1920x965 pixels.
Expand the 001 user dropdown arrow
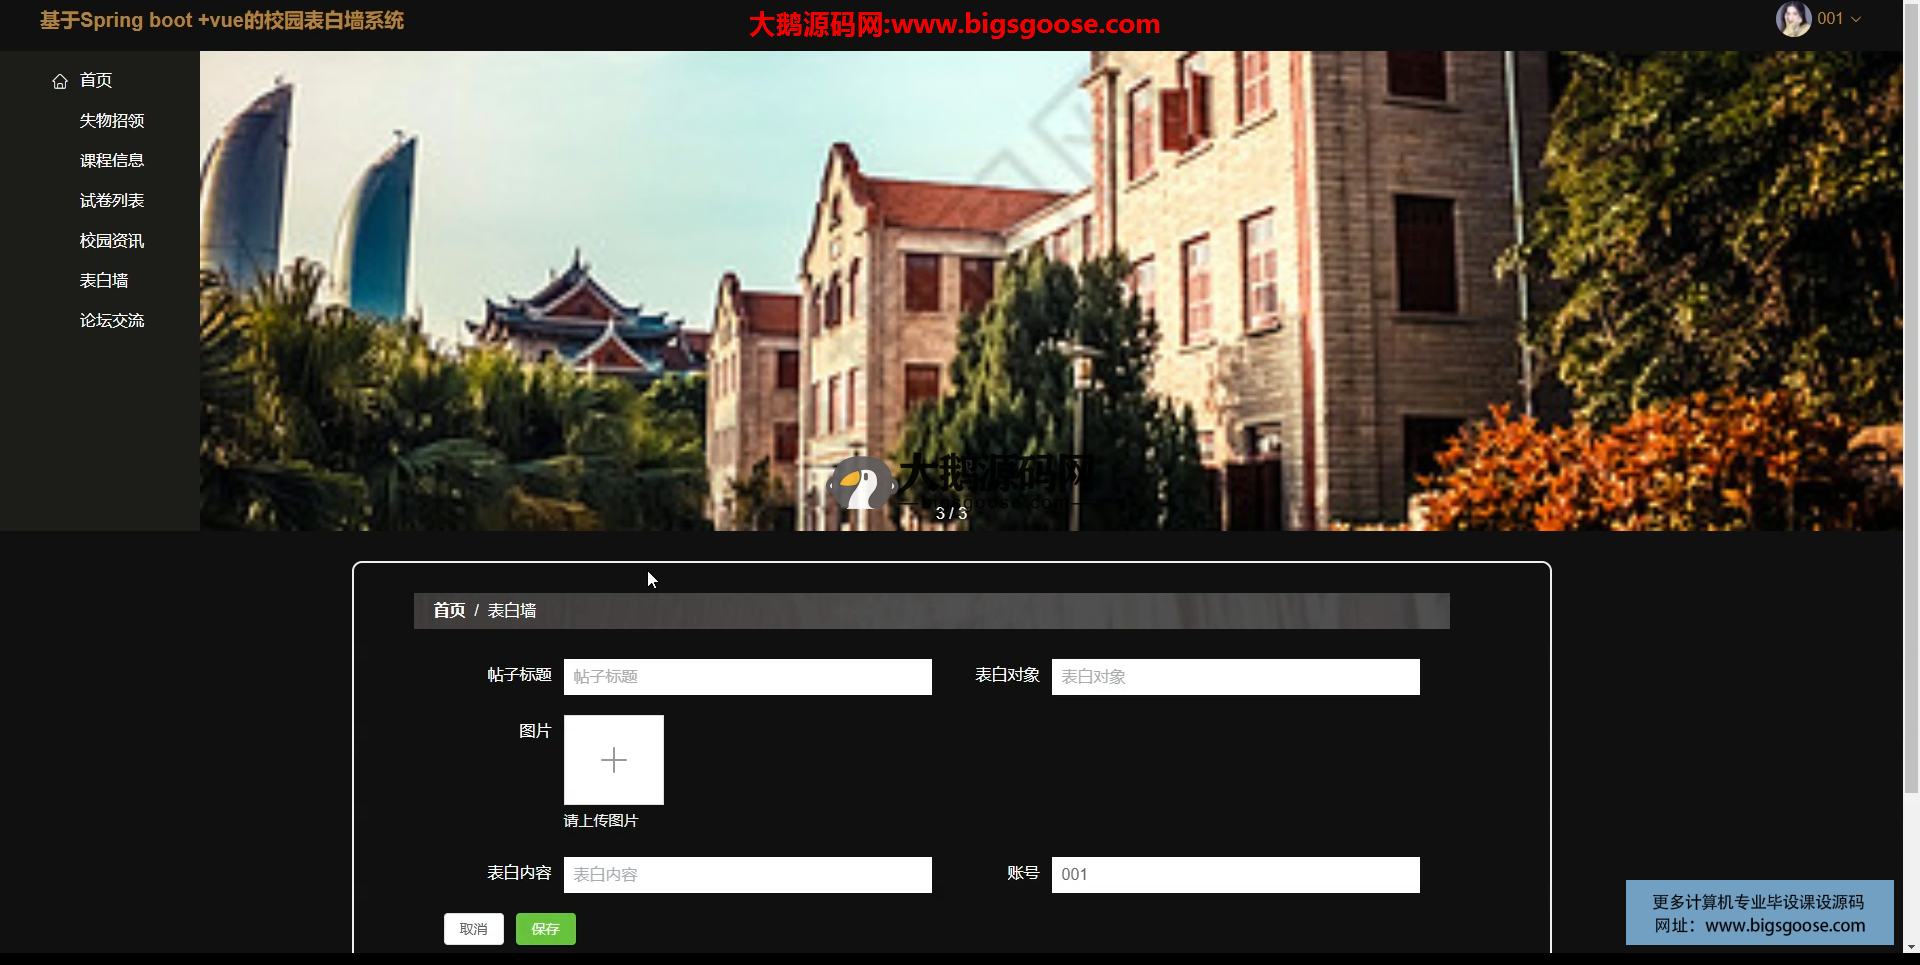tap(1856, 19)
